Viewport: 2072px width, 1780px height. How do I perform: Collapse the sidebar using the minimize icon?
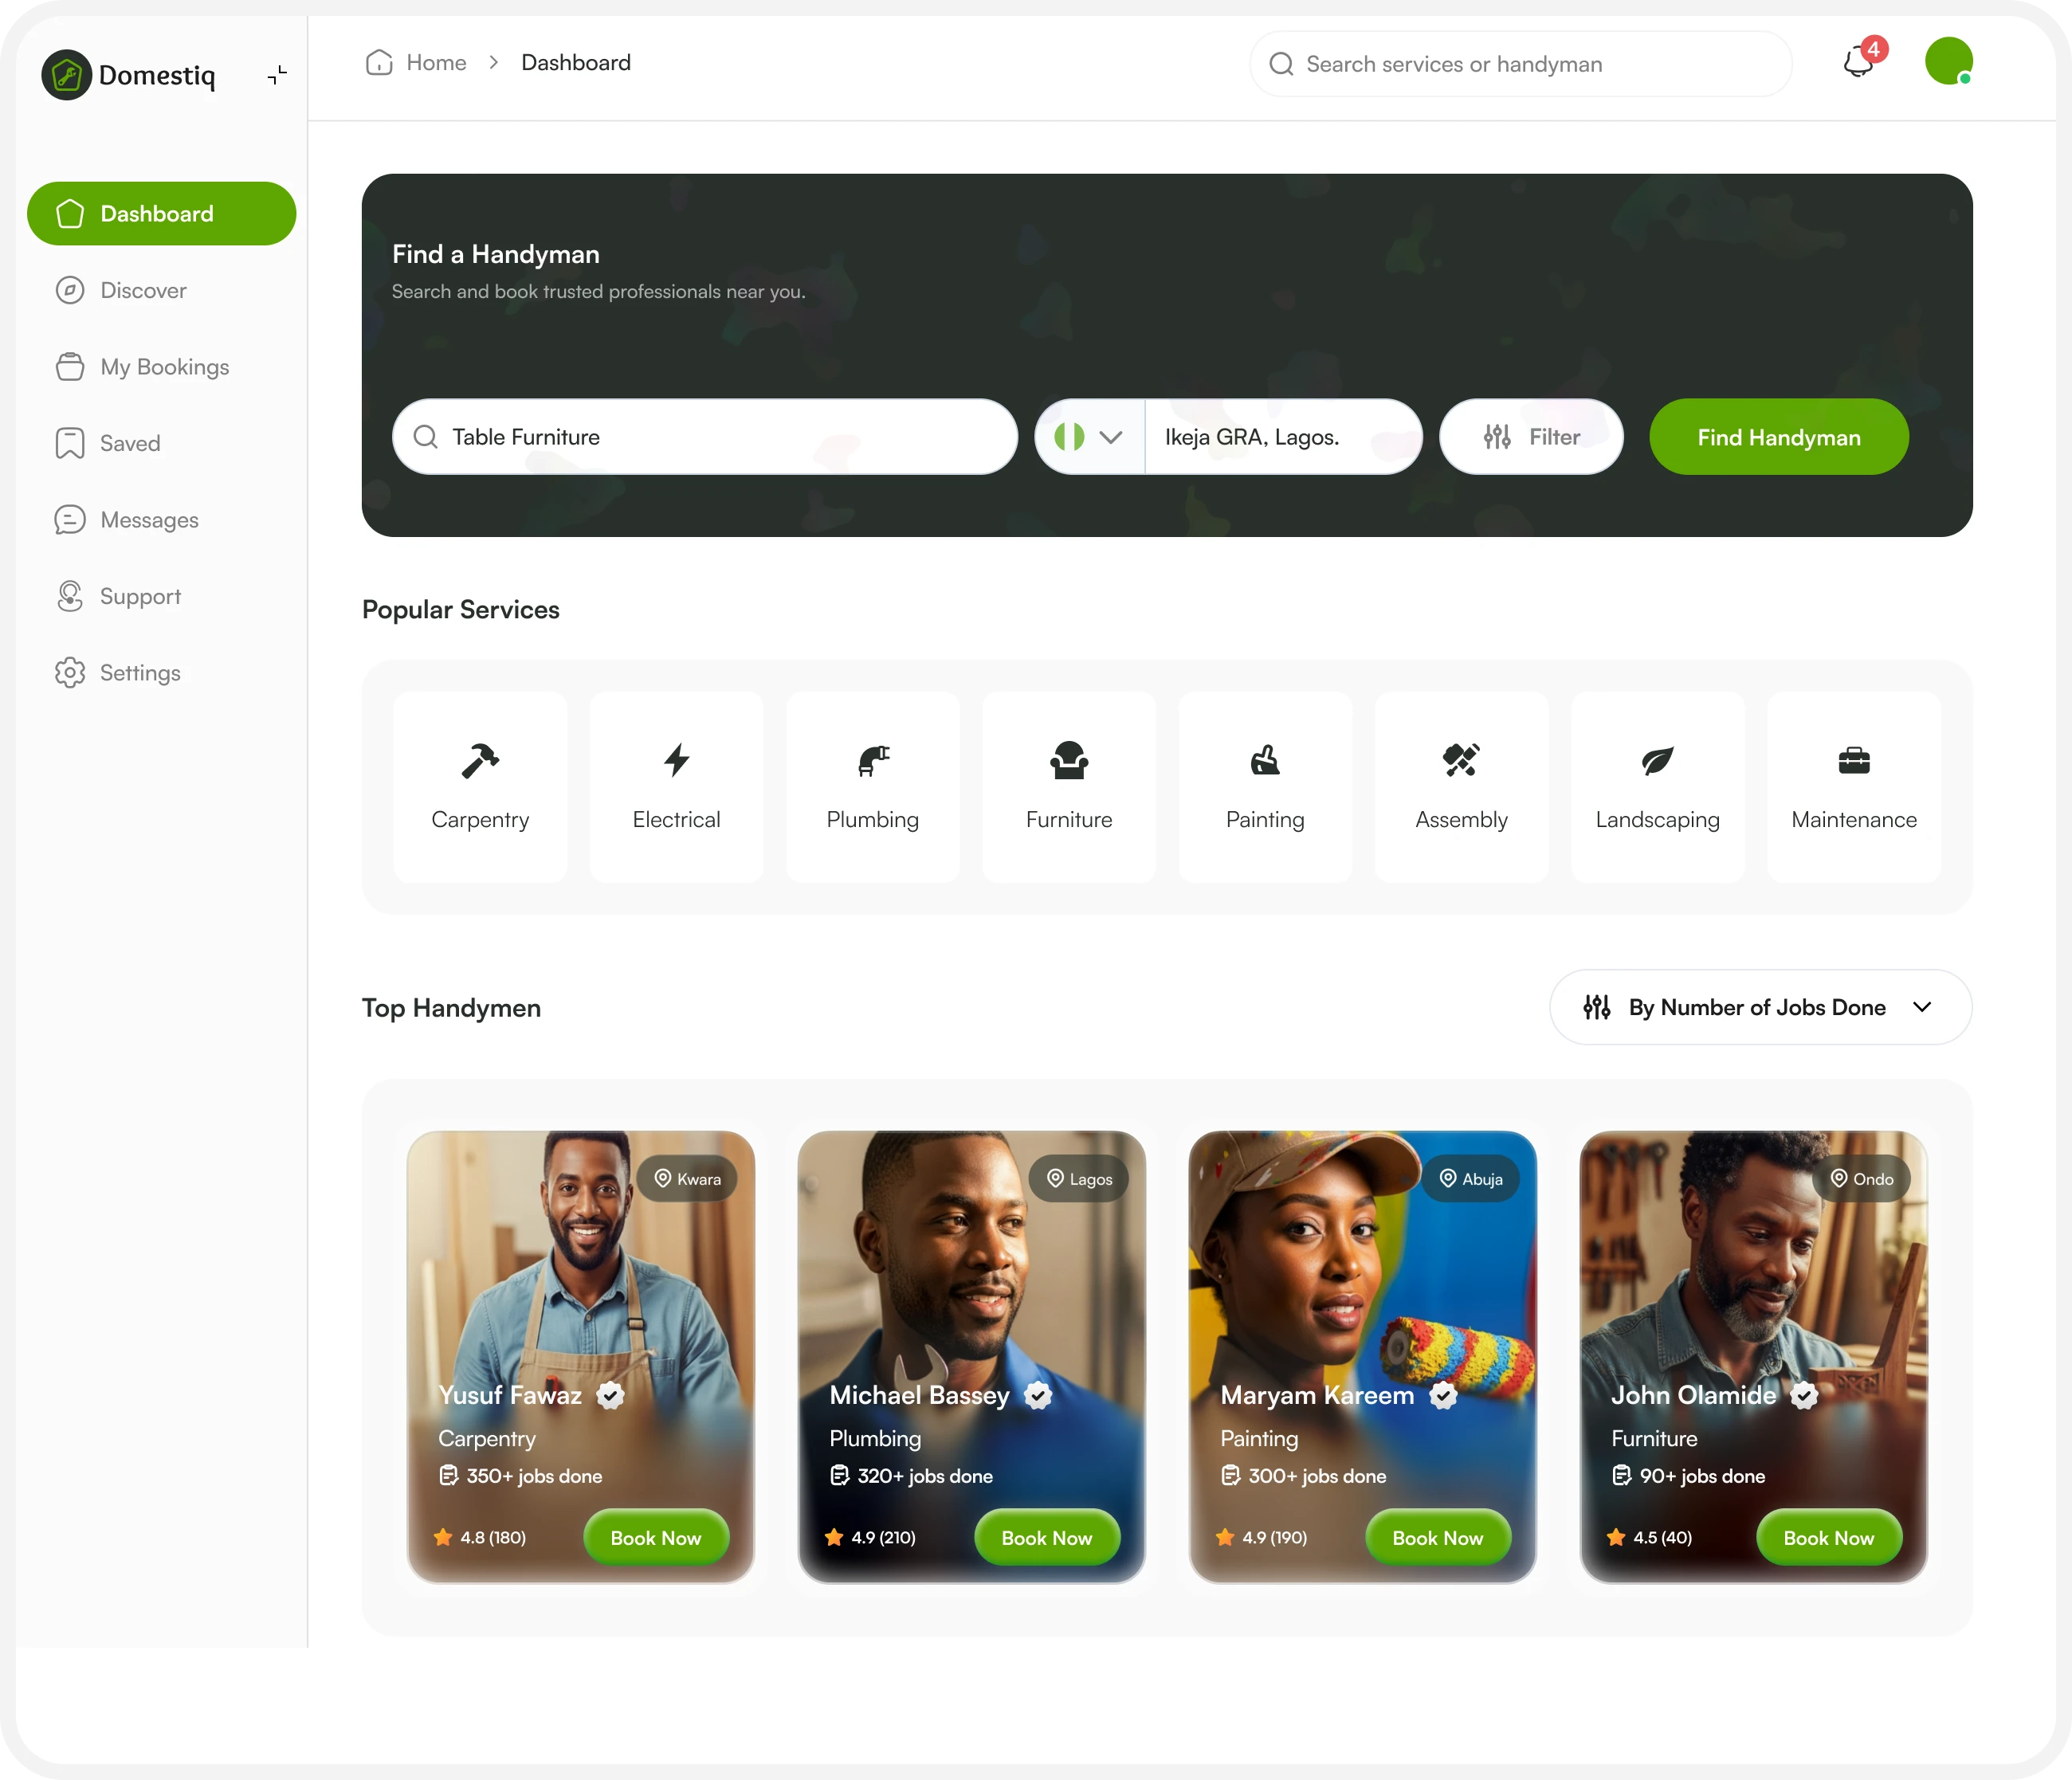tap(277, 75)
